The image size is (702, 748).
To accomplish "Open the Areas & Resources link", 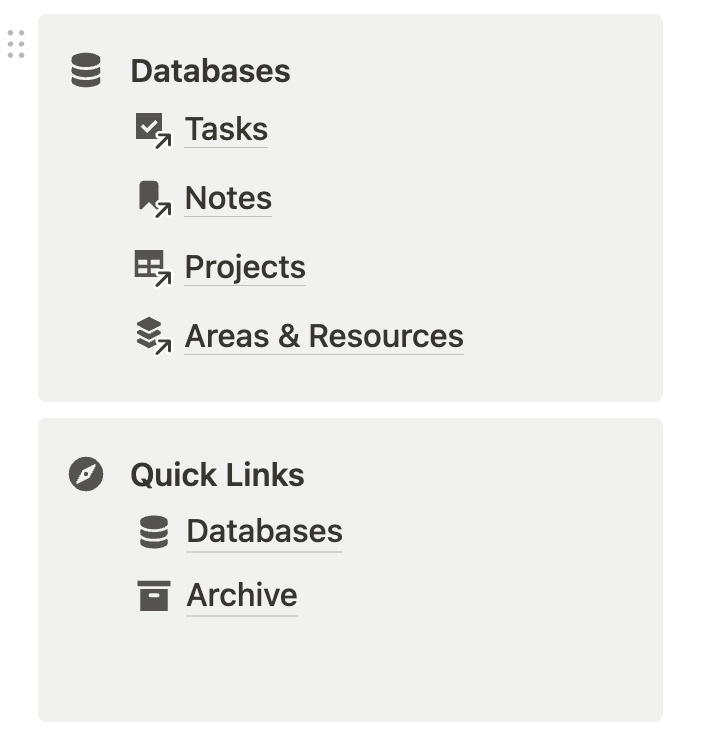I will 324,336.
